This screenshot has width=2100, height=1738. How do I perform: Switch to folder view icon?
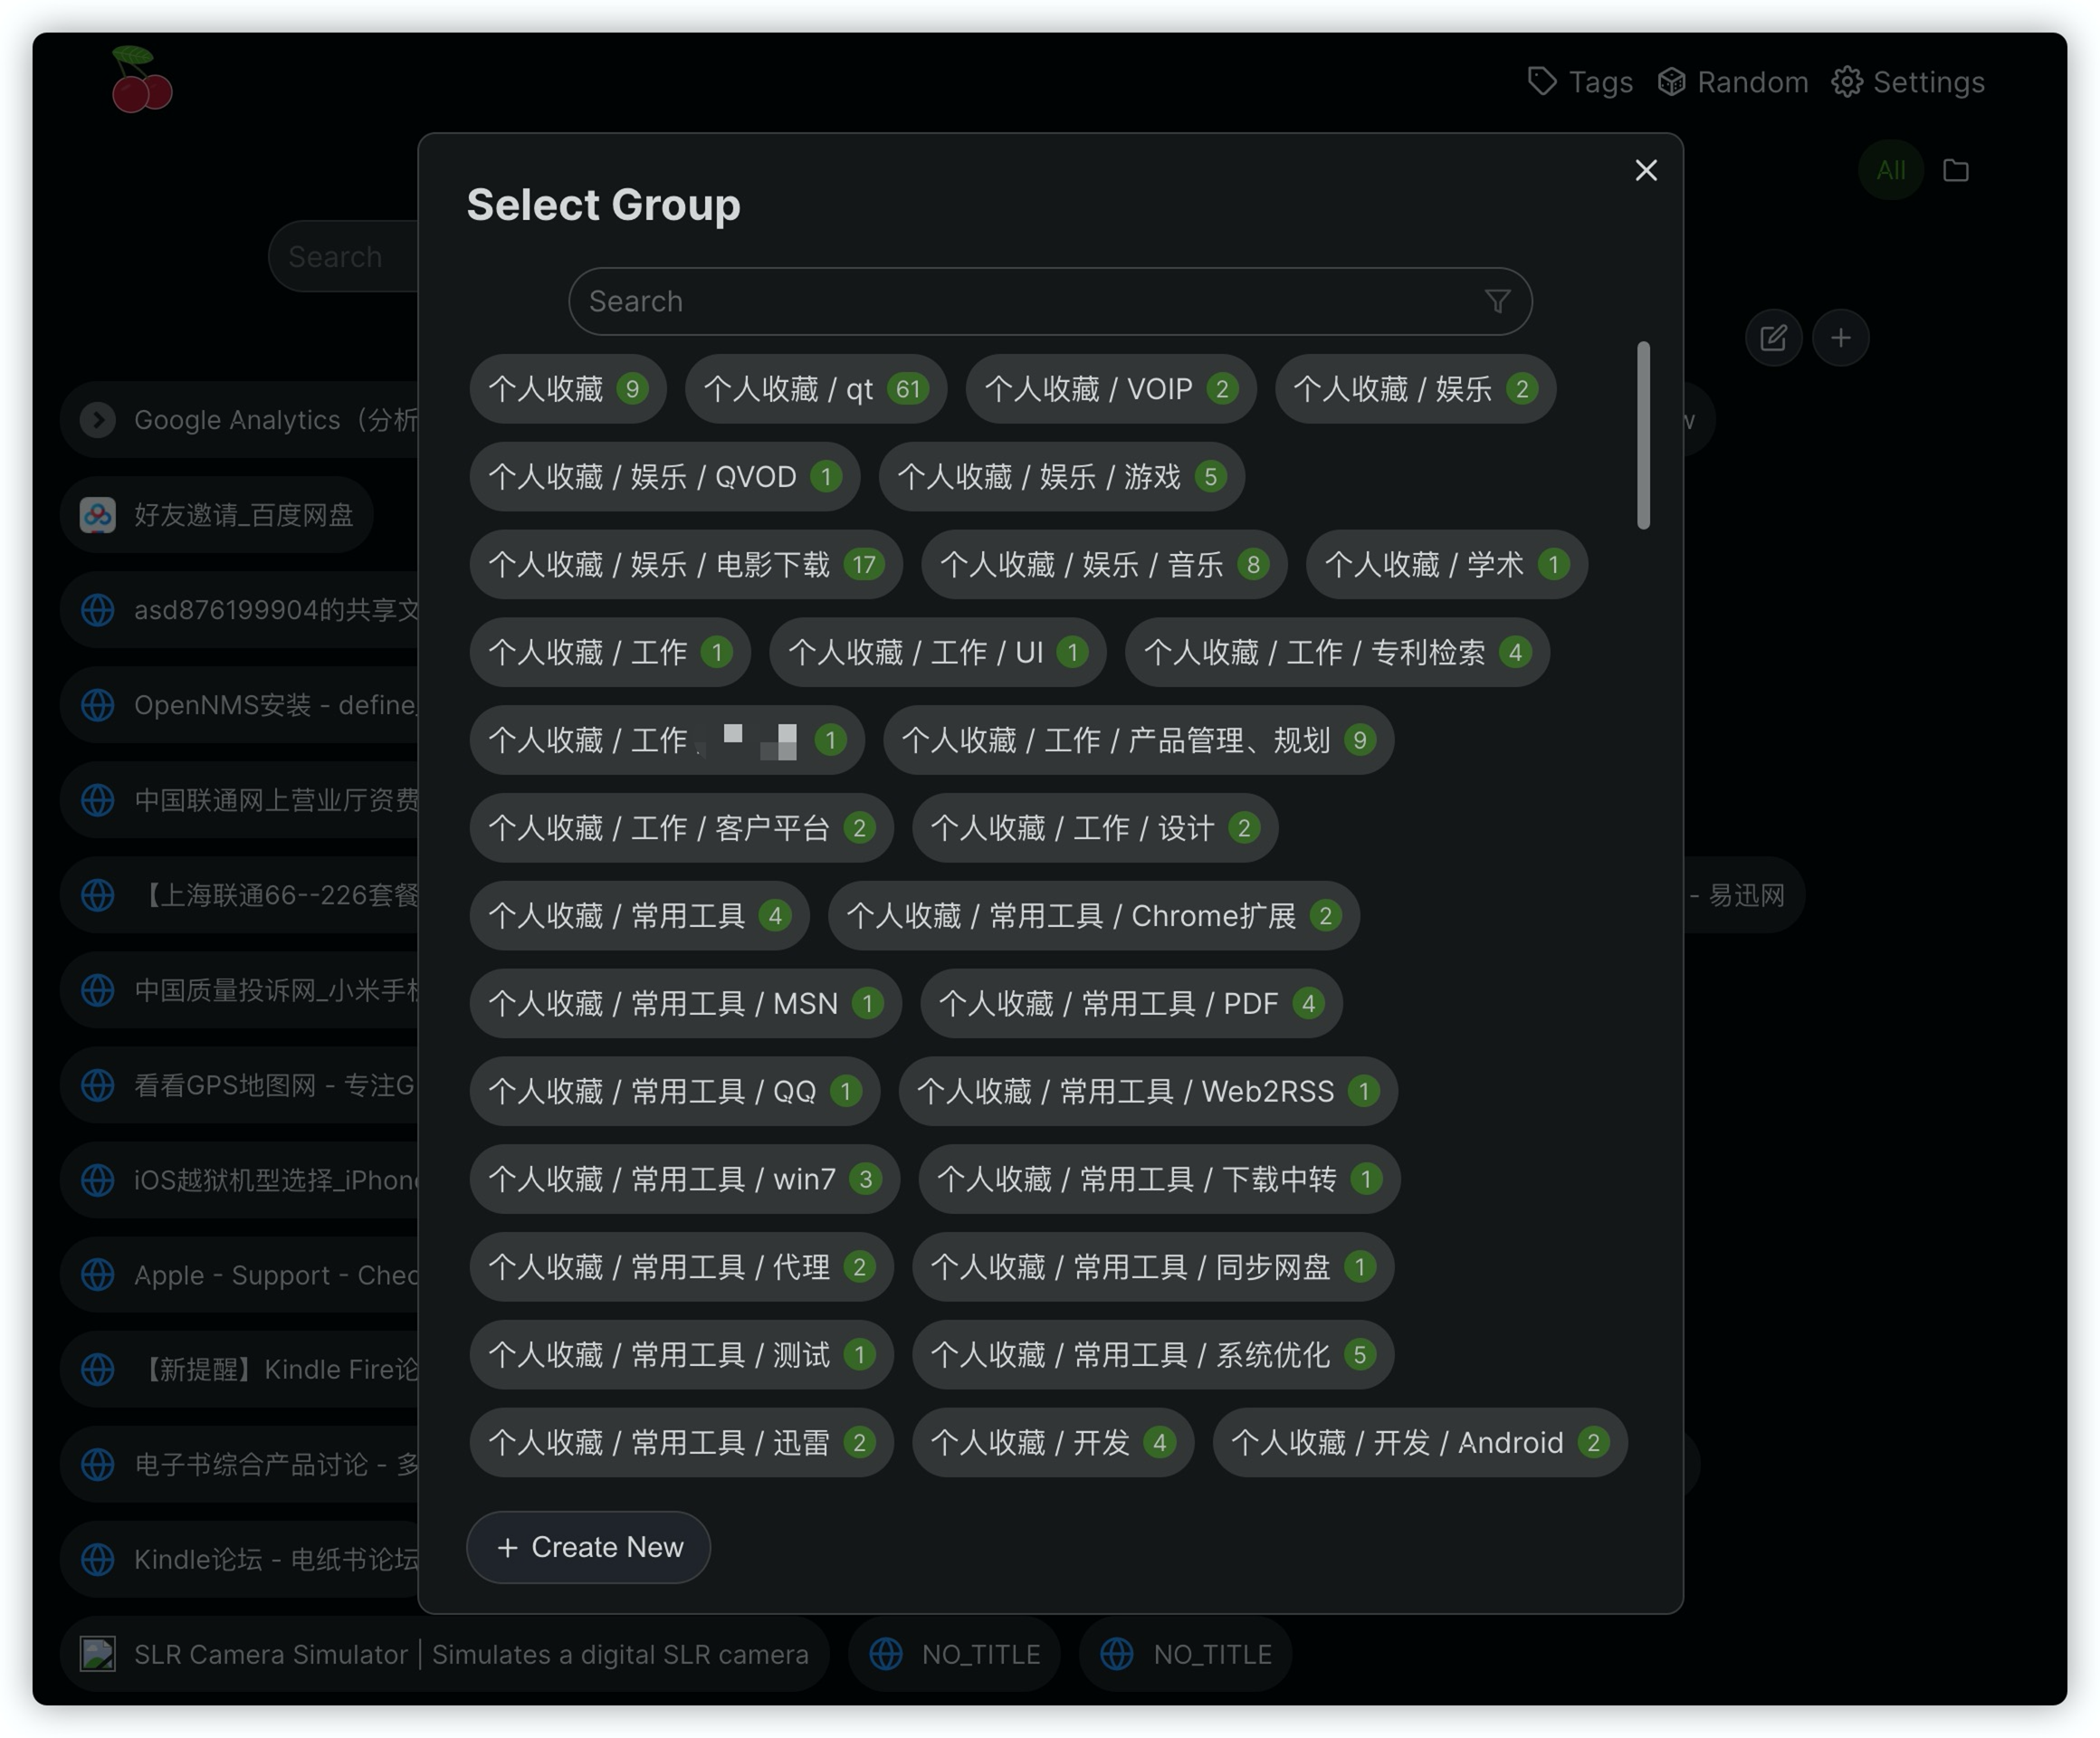click(x=1955, y=170)
